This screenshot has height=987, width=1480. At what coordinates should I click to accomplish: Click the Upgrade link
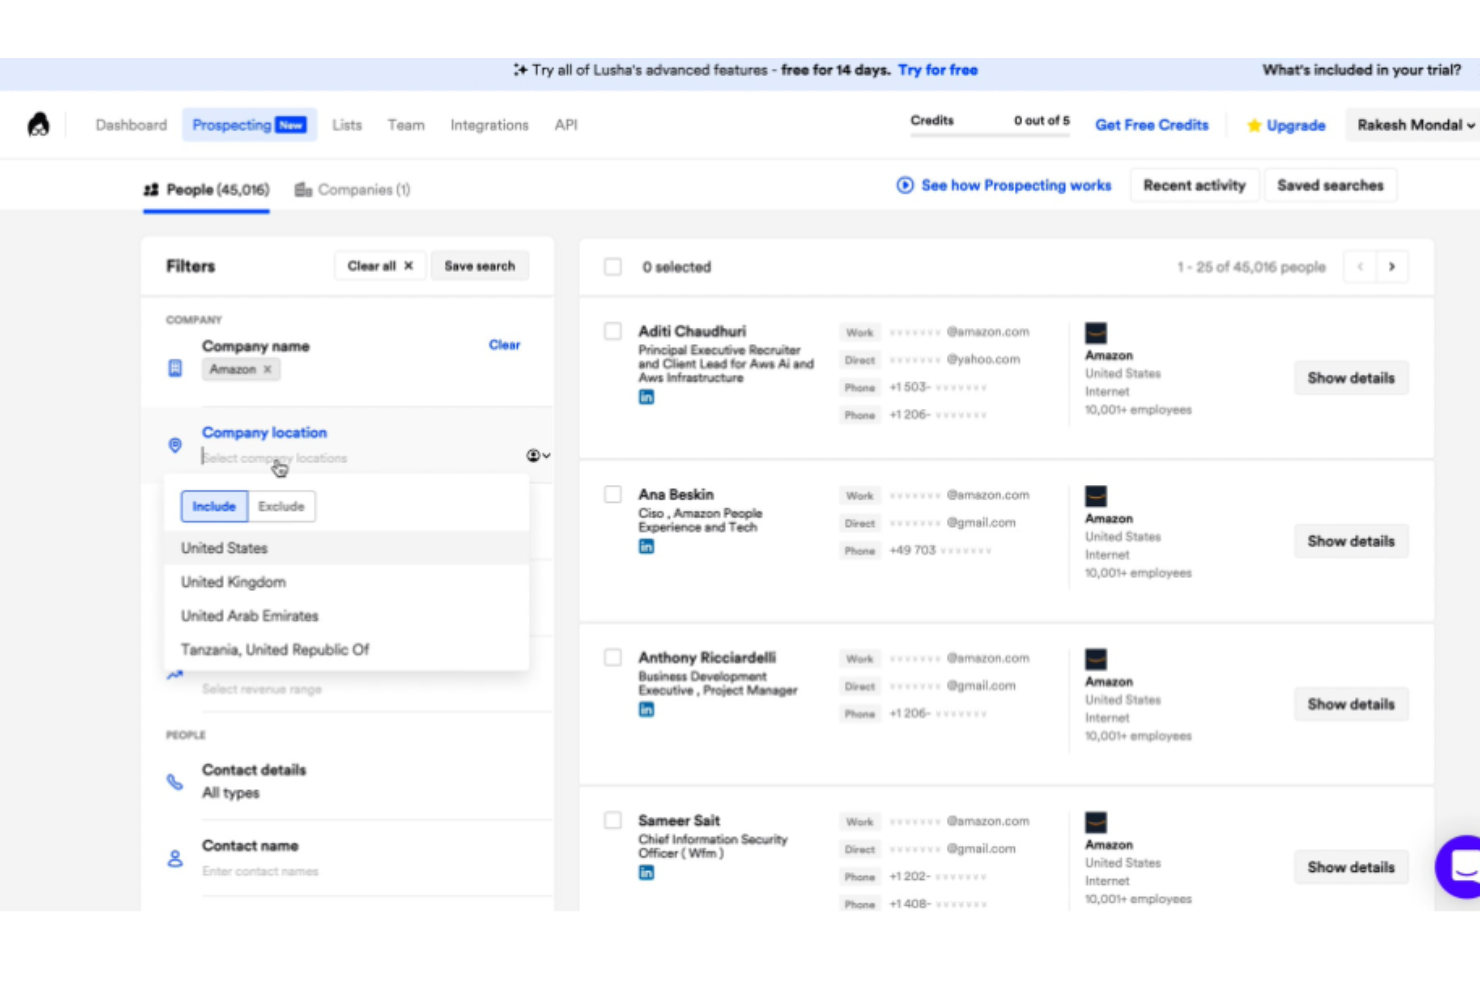tap(1296, 125)
